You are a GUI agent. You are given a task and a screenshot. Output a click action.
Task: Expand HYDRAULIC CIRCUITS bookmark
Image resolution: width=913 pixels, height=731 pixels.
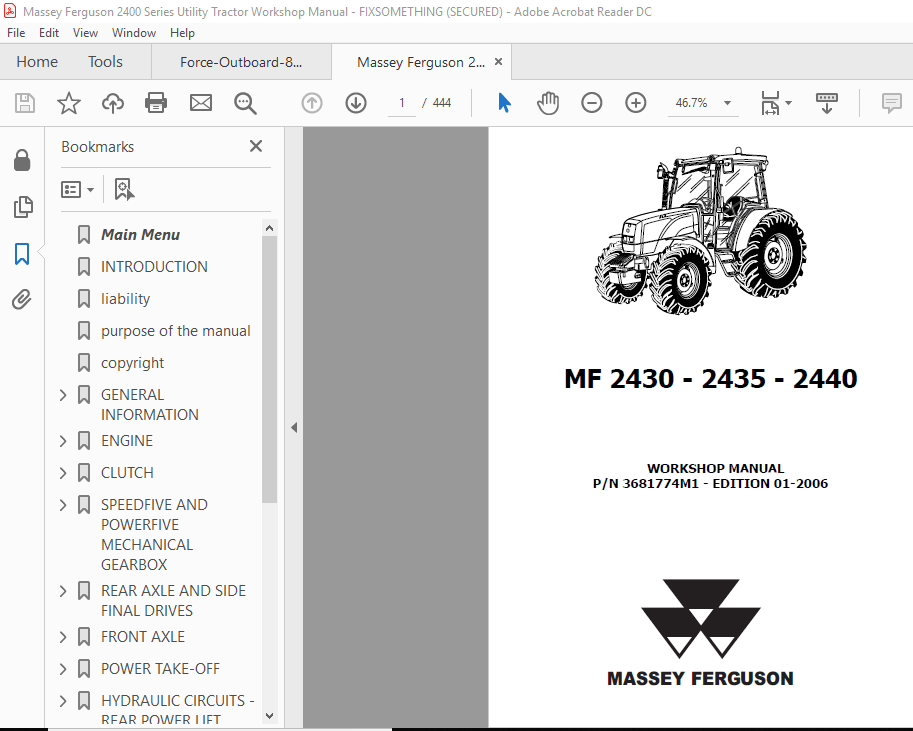coord(63,701)
